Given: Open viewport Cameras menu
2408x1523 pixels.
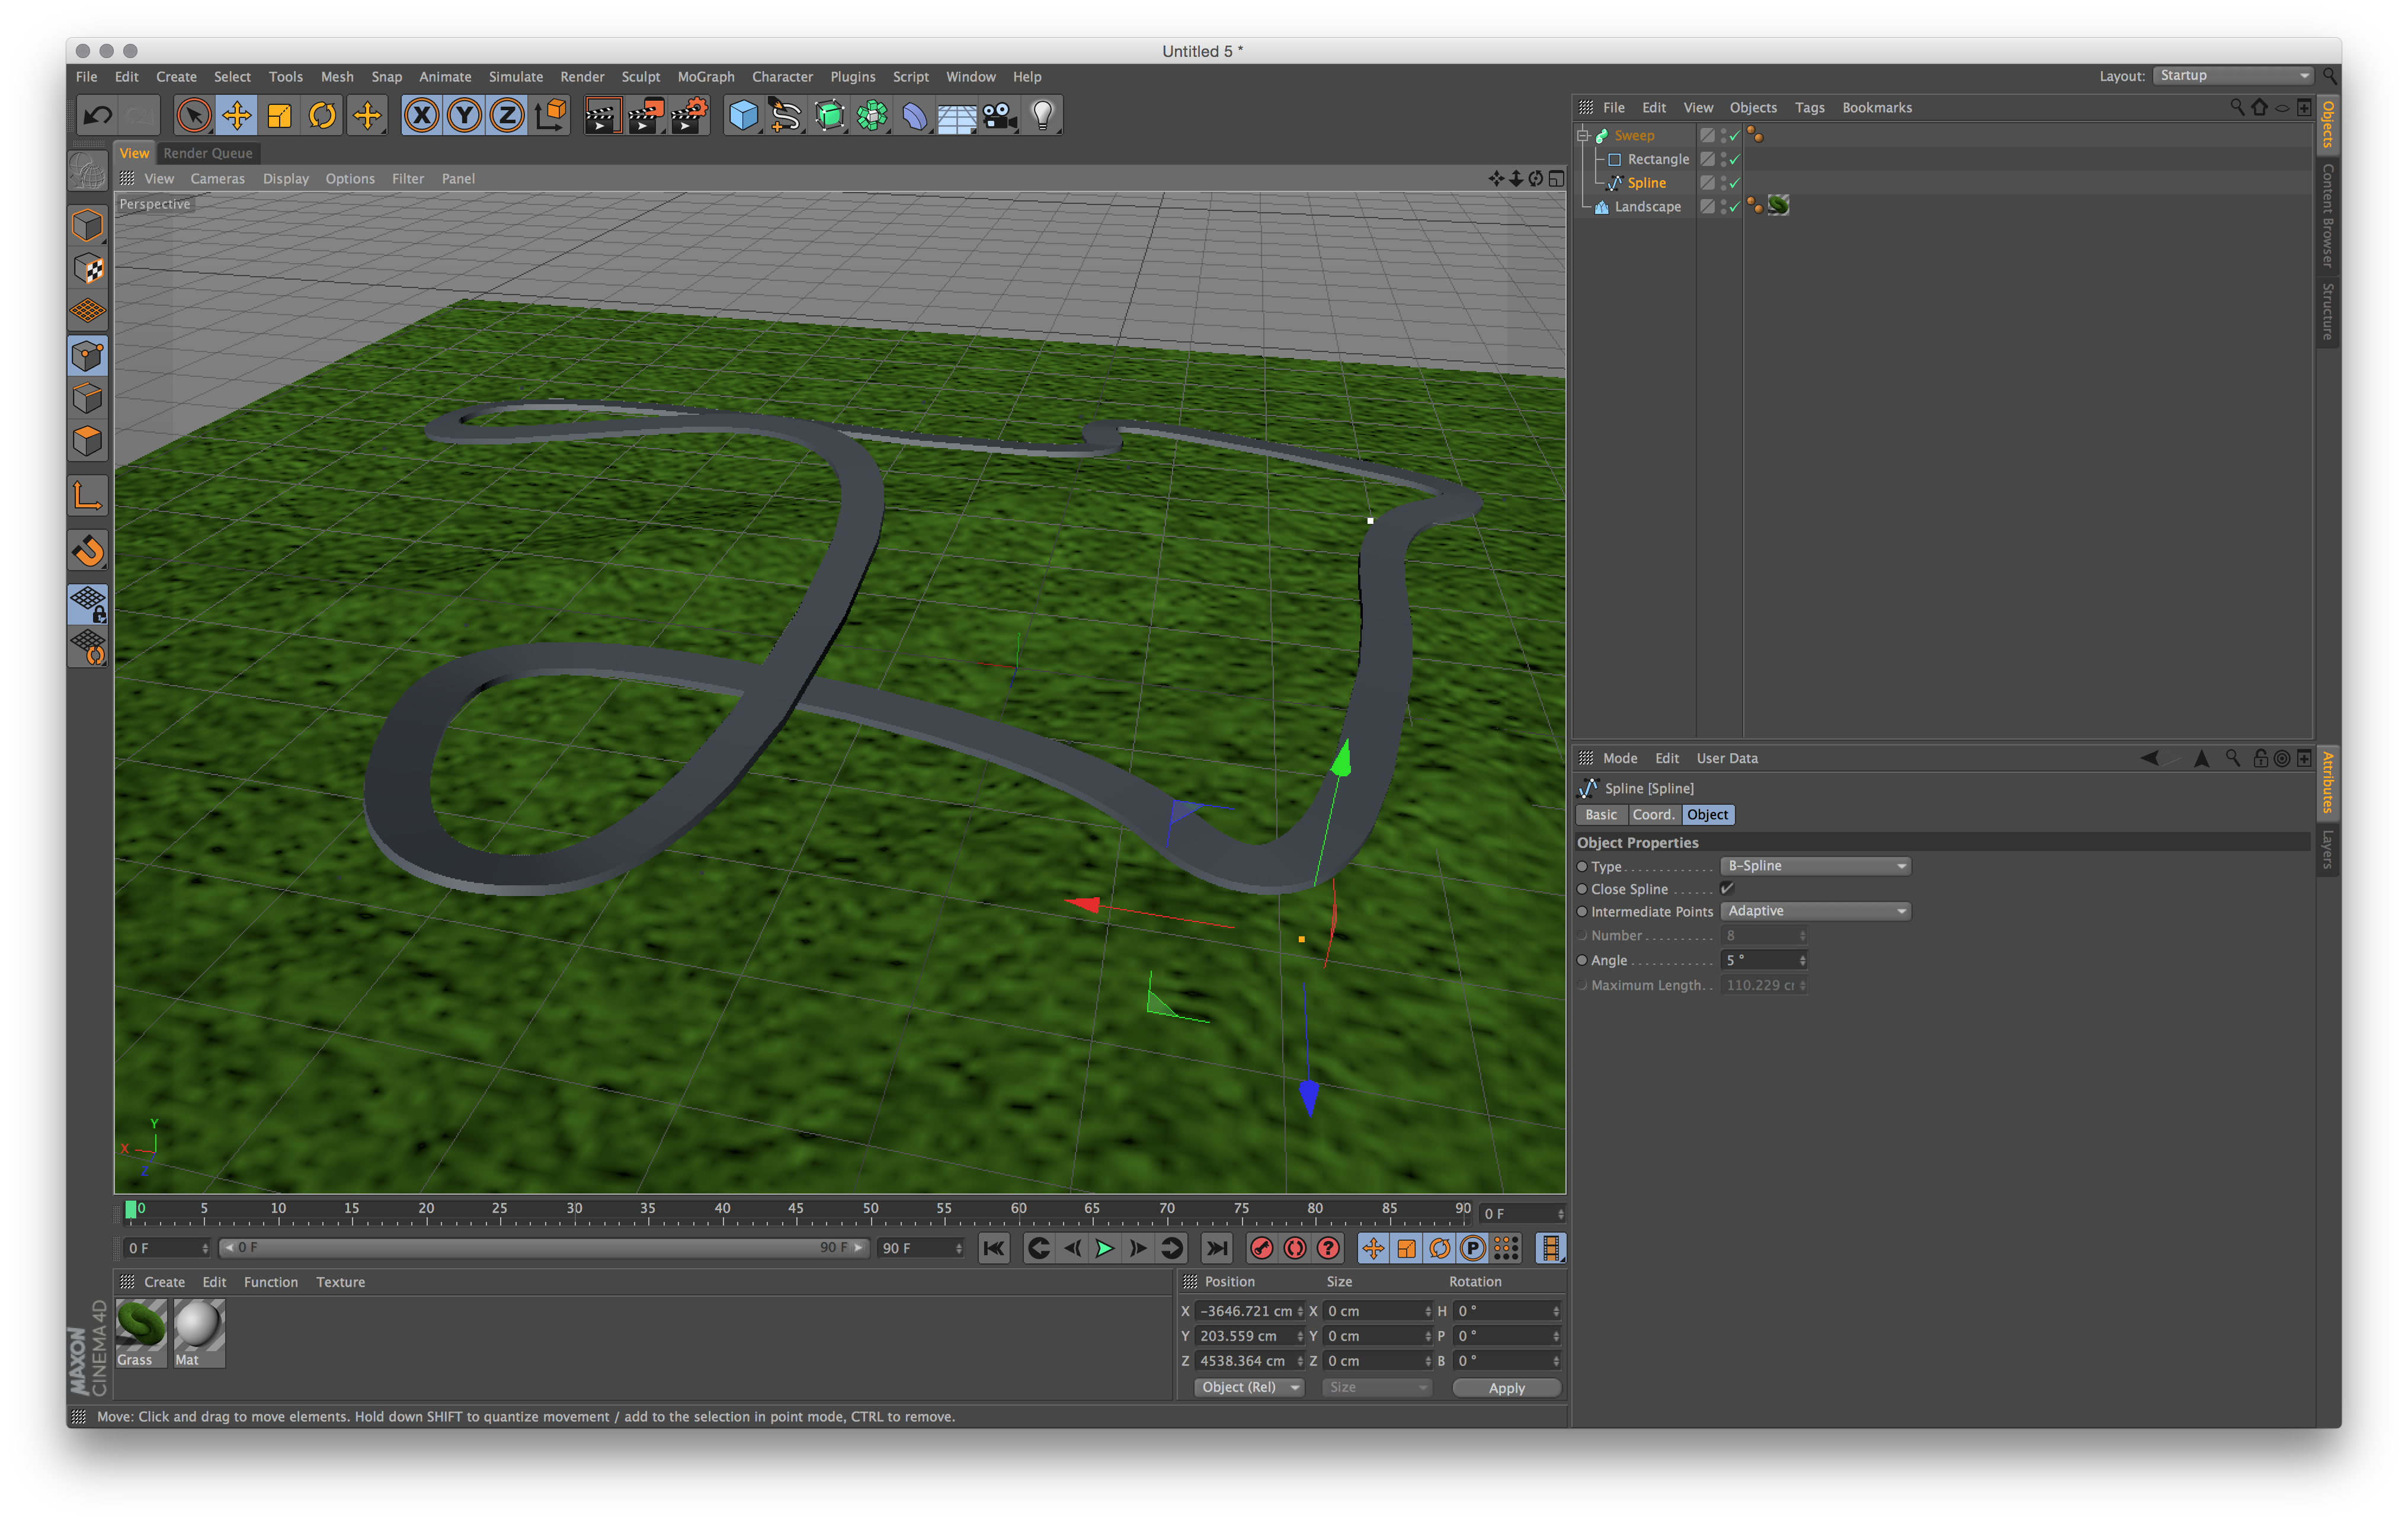Looking at the screenshot, I should pos(218,179).
